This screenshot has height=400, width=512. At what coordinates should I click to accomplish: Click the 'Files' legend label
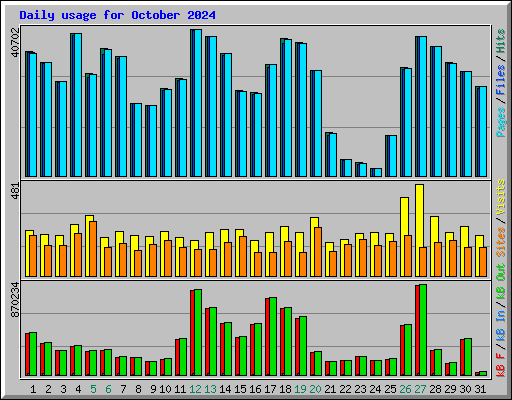point(501,80)
